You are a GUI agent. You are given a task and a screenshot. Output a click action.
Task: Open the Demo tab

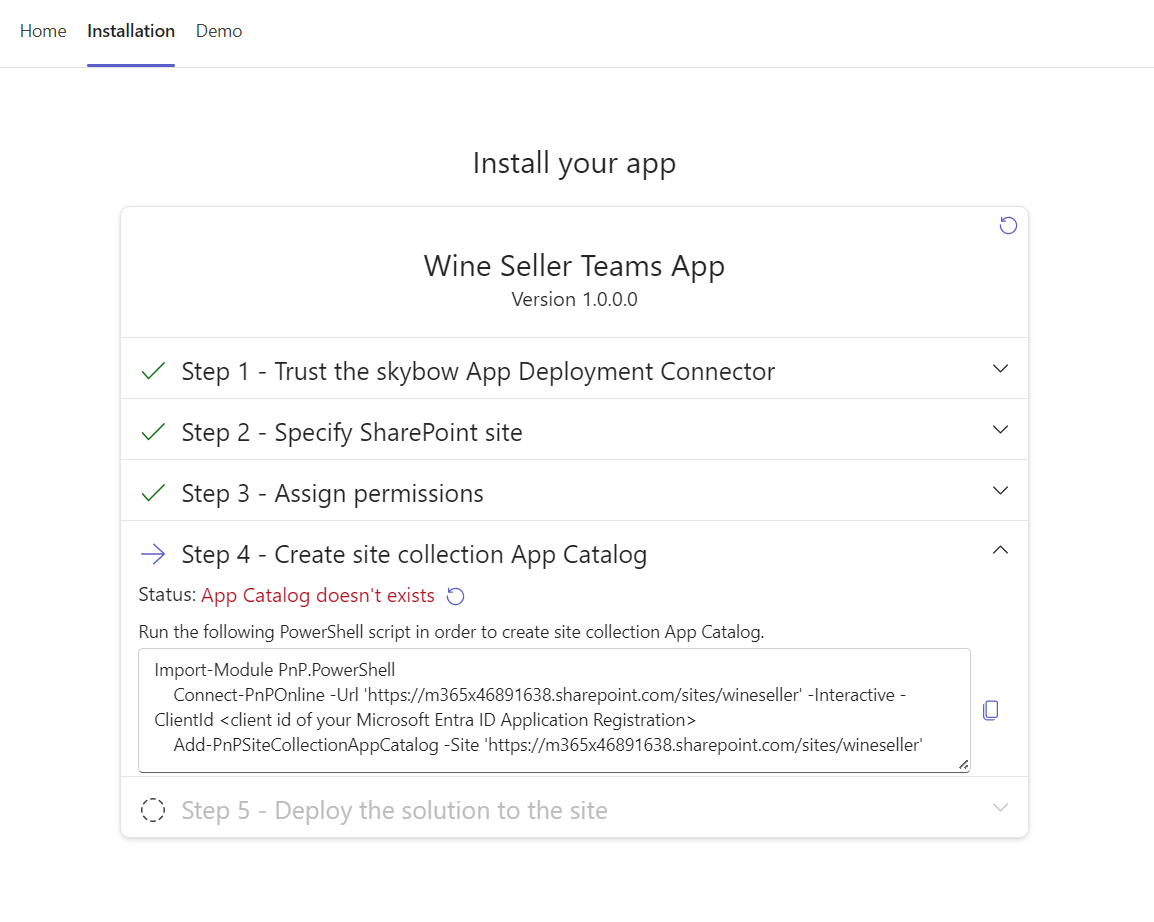point(219,31)
